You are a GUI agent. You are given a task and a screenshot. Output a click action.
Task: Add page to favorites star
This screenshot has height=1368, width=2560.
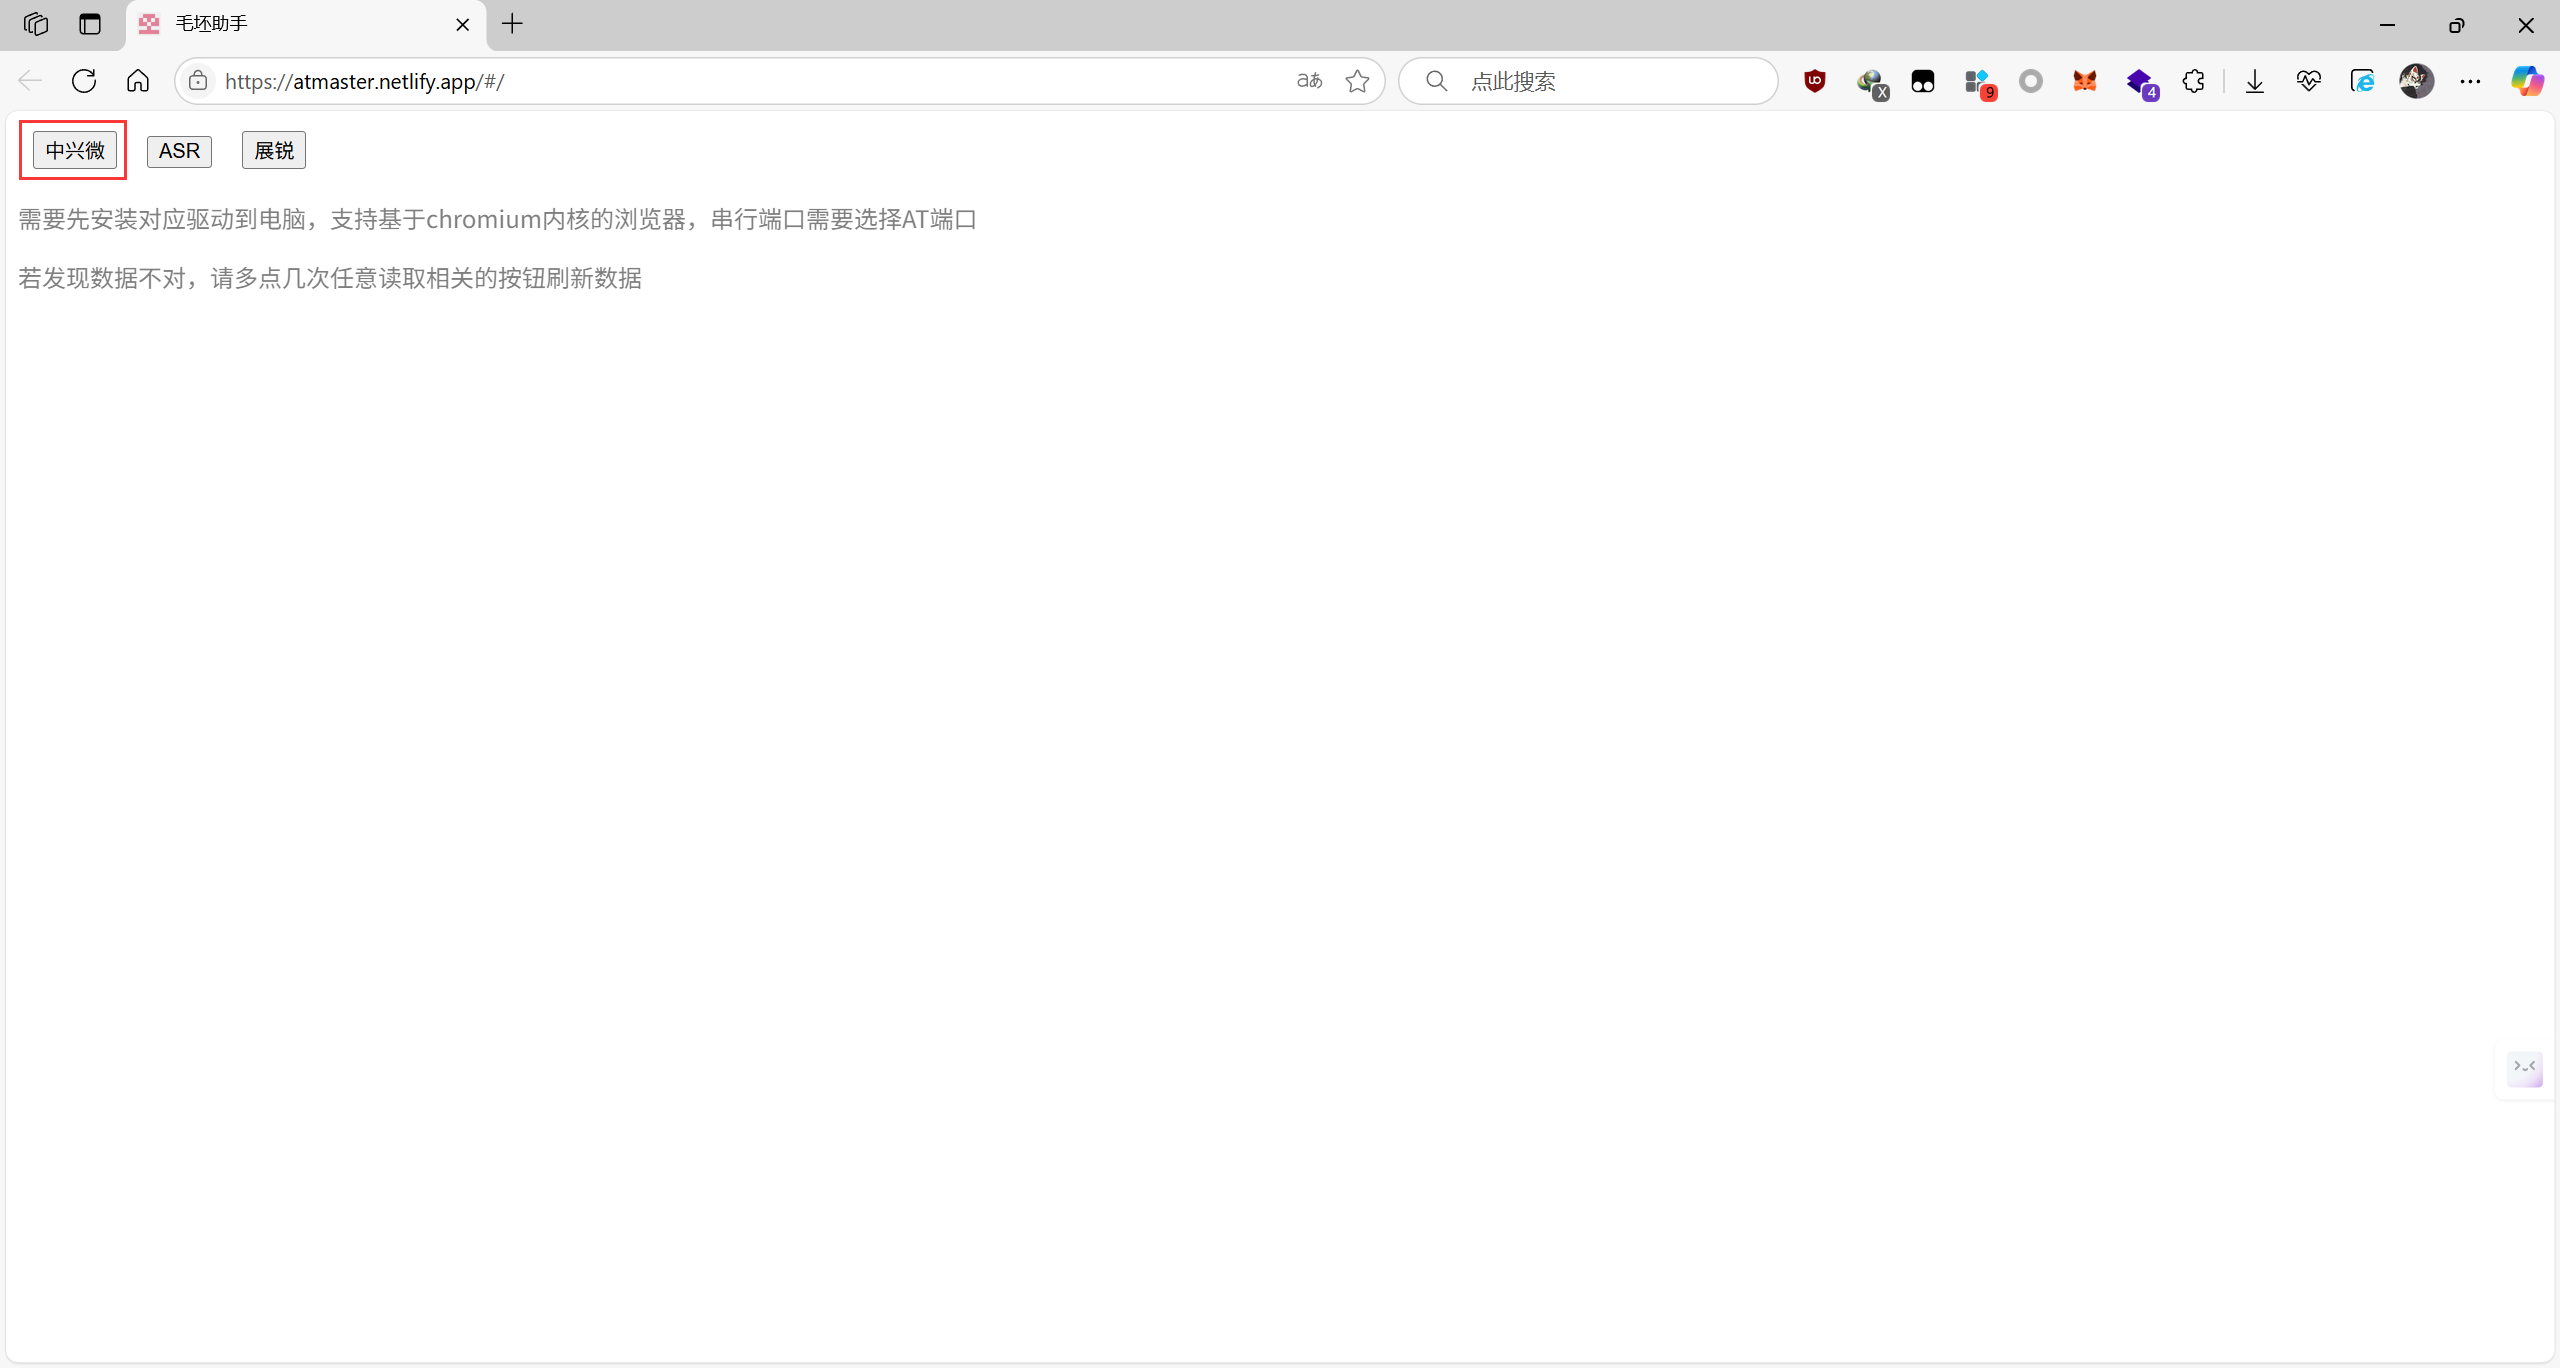click(1357, 81)
